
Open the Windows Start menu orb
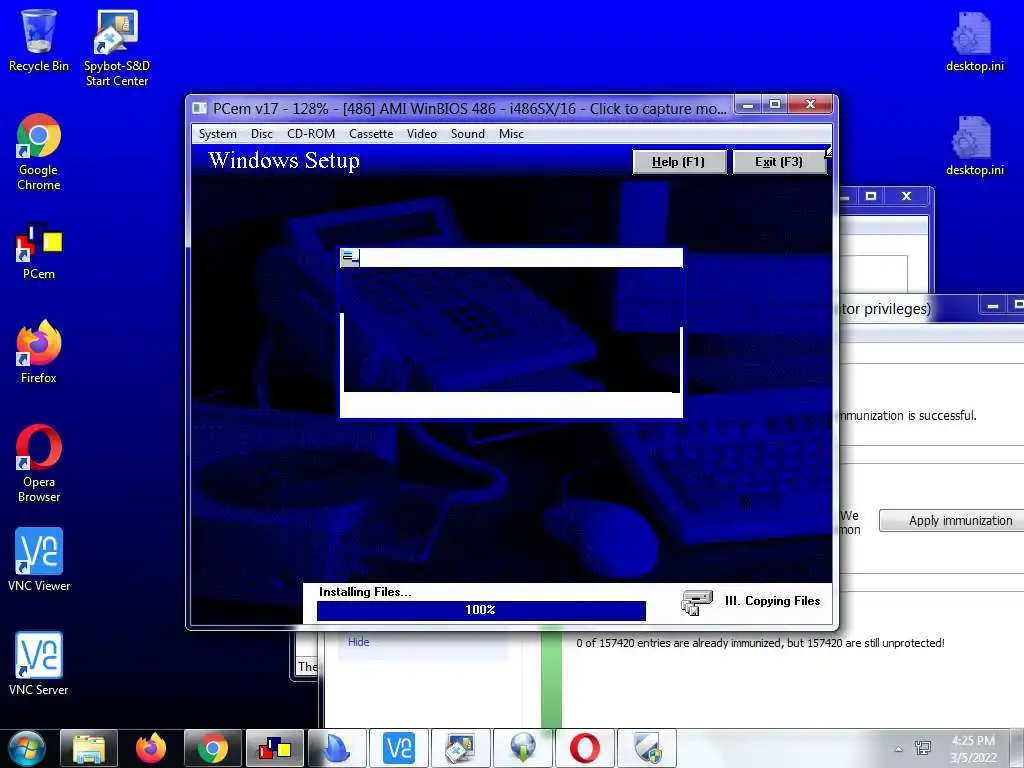click(27, 748)
